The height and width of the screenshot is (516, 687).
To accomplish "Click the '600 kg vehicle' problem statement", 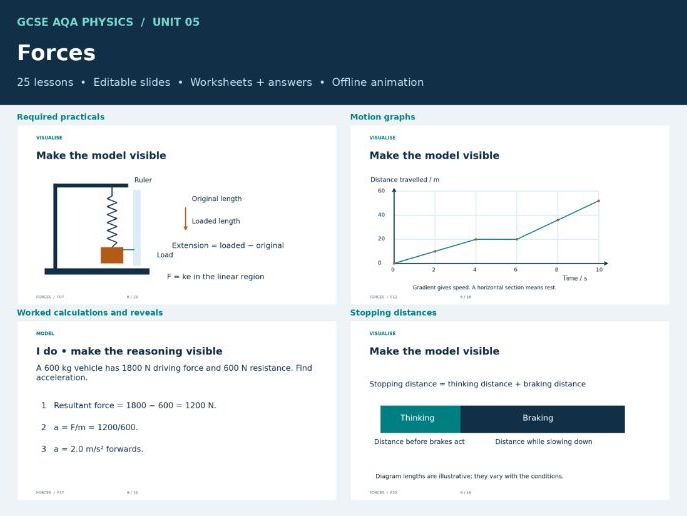I will (174, 373).
